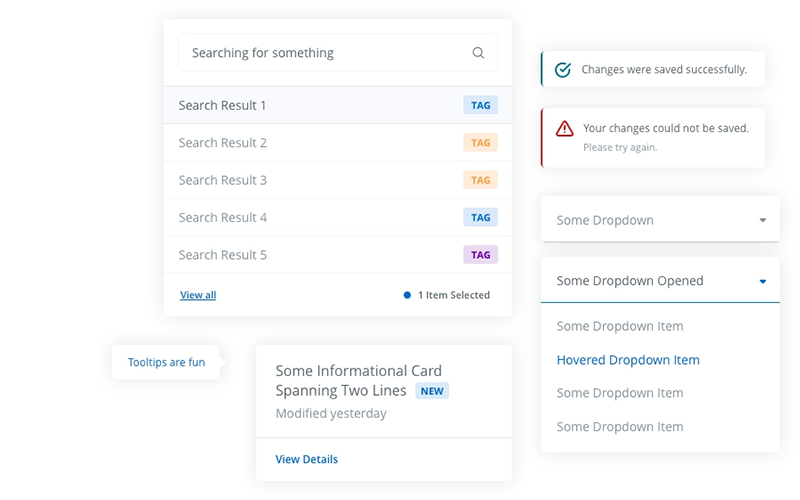Open the View all link

click(198, 295)
